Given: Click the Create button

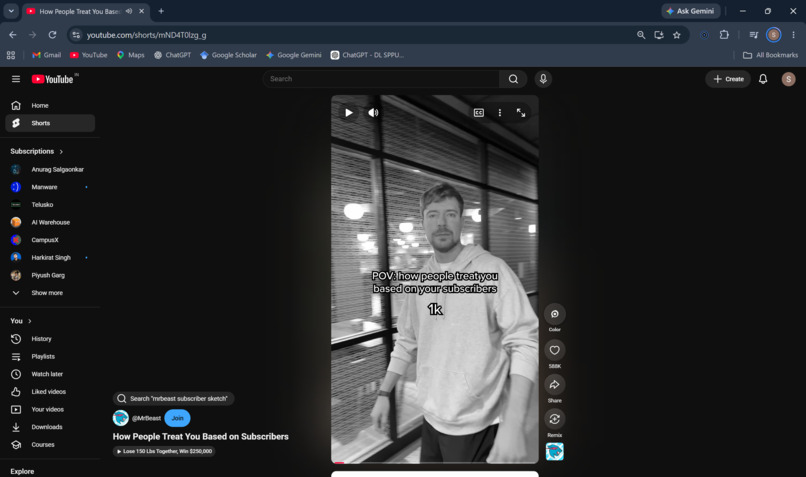Looking at the screenshot, I should 728,79.
